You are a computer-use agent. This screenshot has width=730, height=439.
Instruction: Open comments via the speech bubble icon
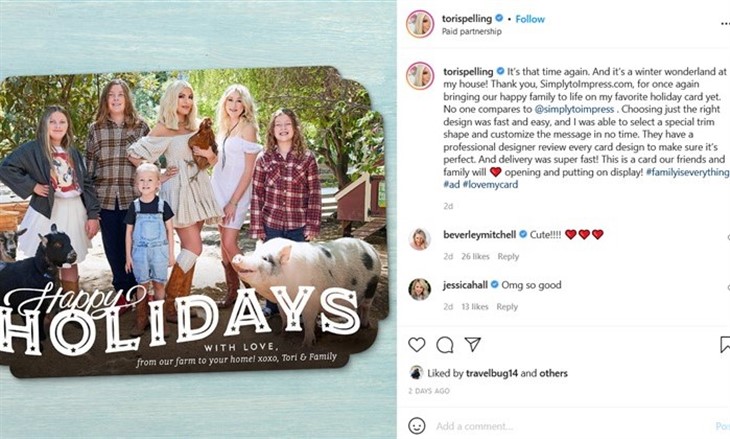tap(445, 344)
